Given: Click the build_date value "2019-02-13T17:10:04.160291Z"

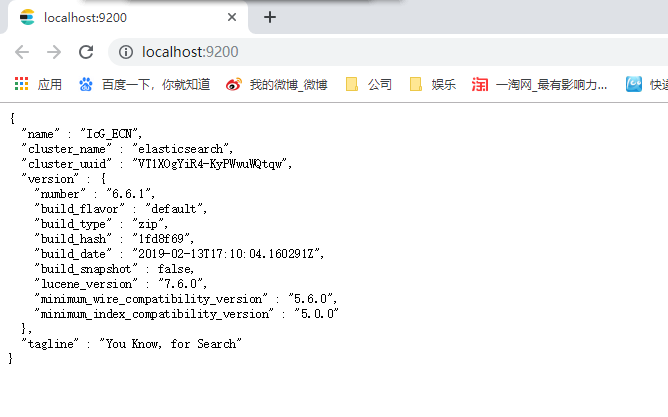Looking at the screenshot, I should coord(226,253).
